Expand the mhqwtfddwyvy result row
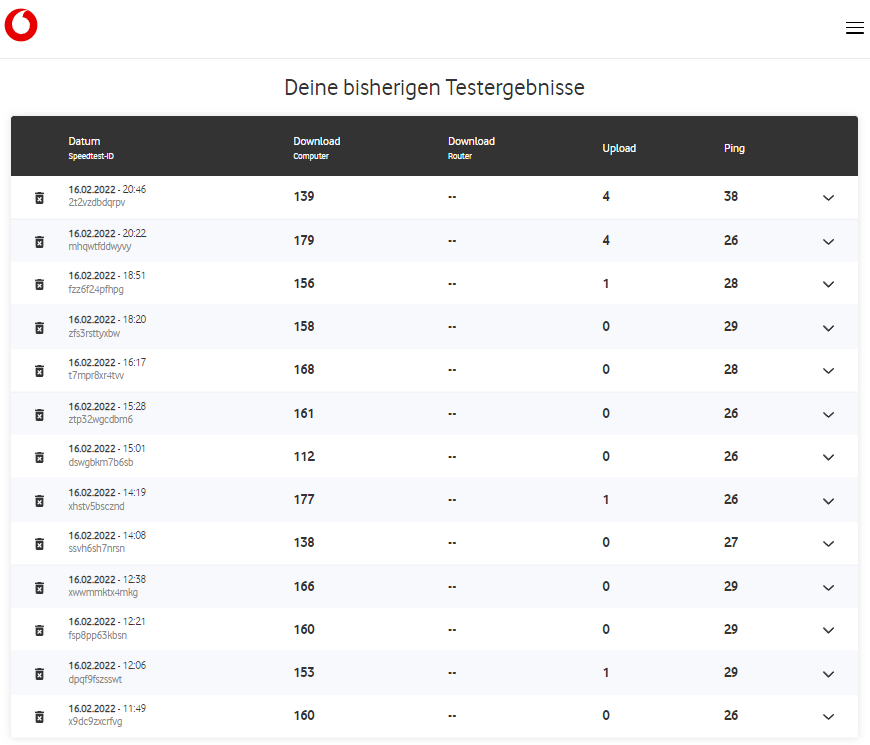This screenshot has height=745, width=870. [828, 241]
